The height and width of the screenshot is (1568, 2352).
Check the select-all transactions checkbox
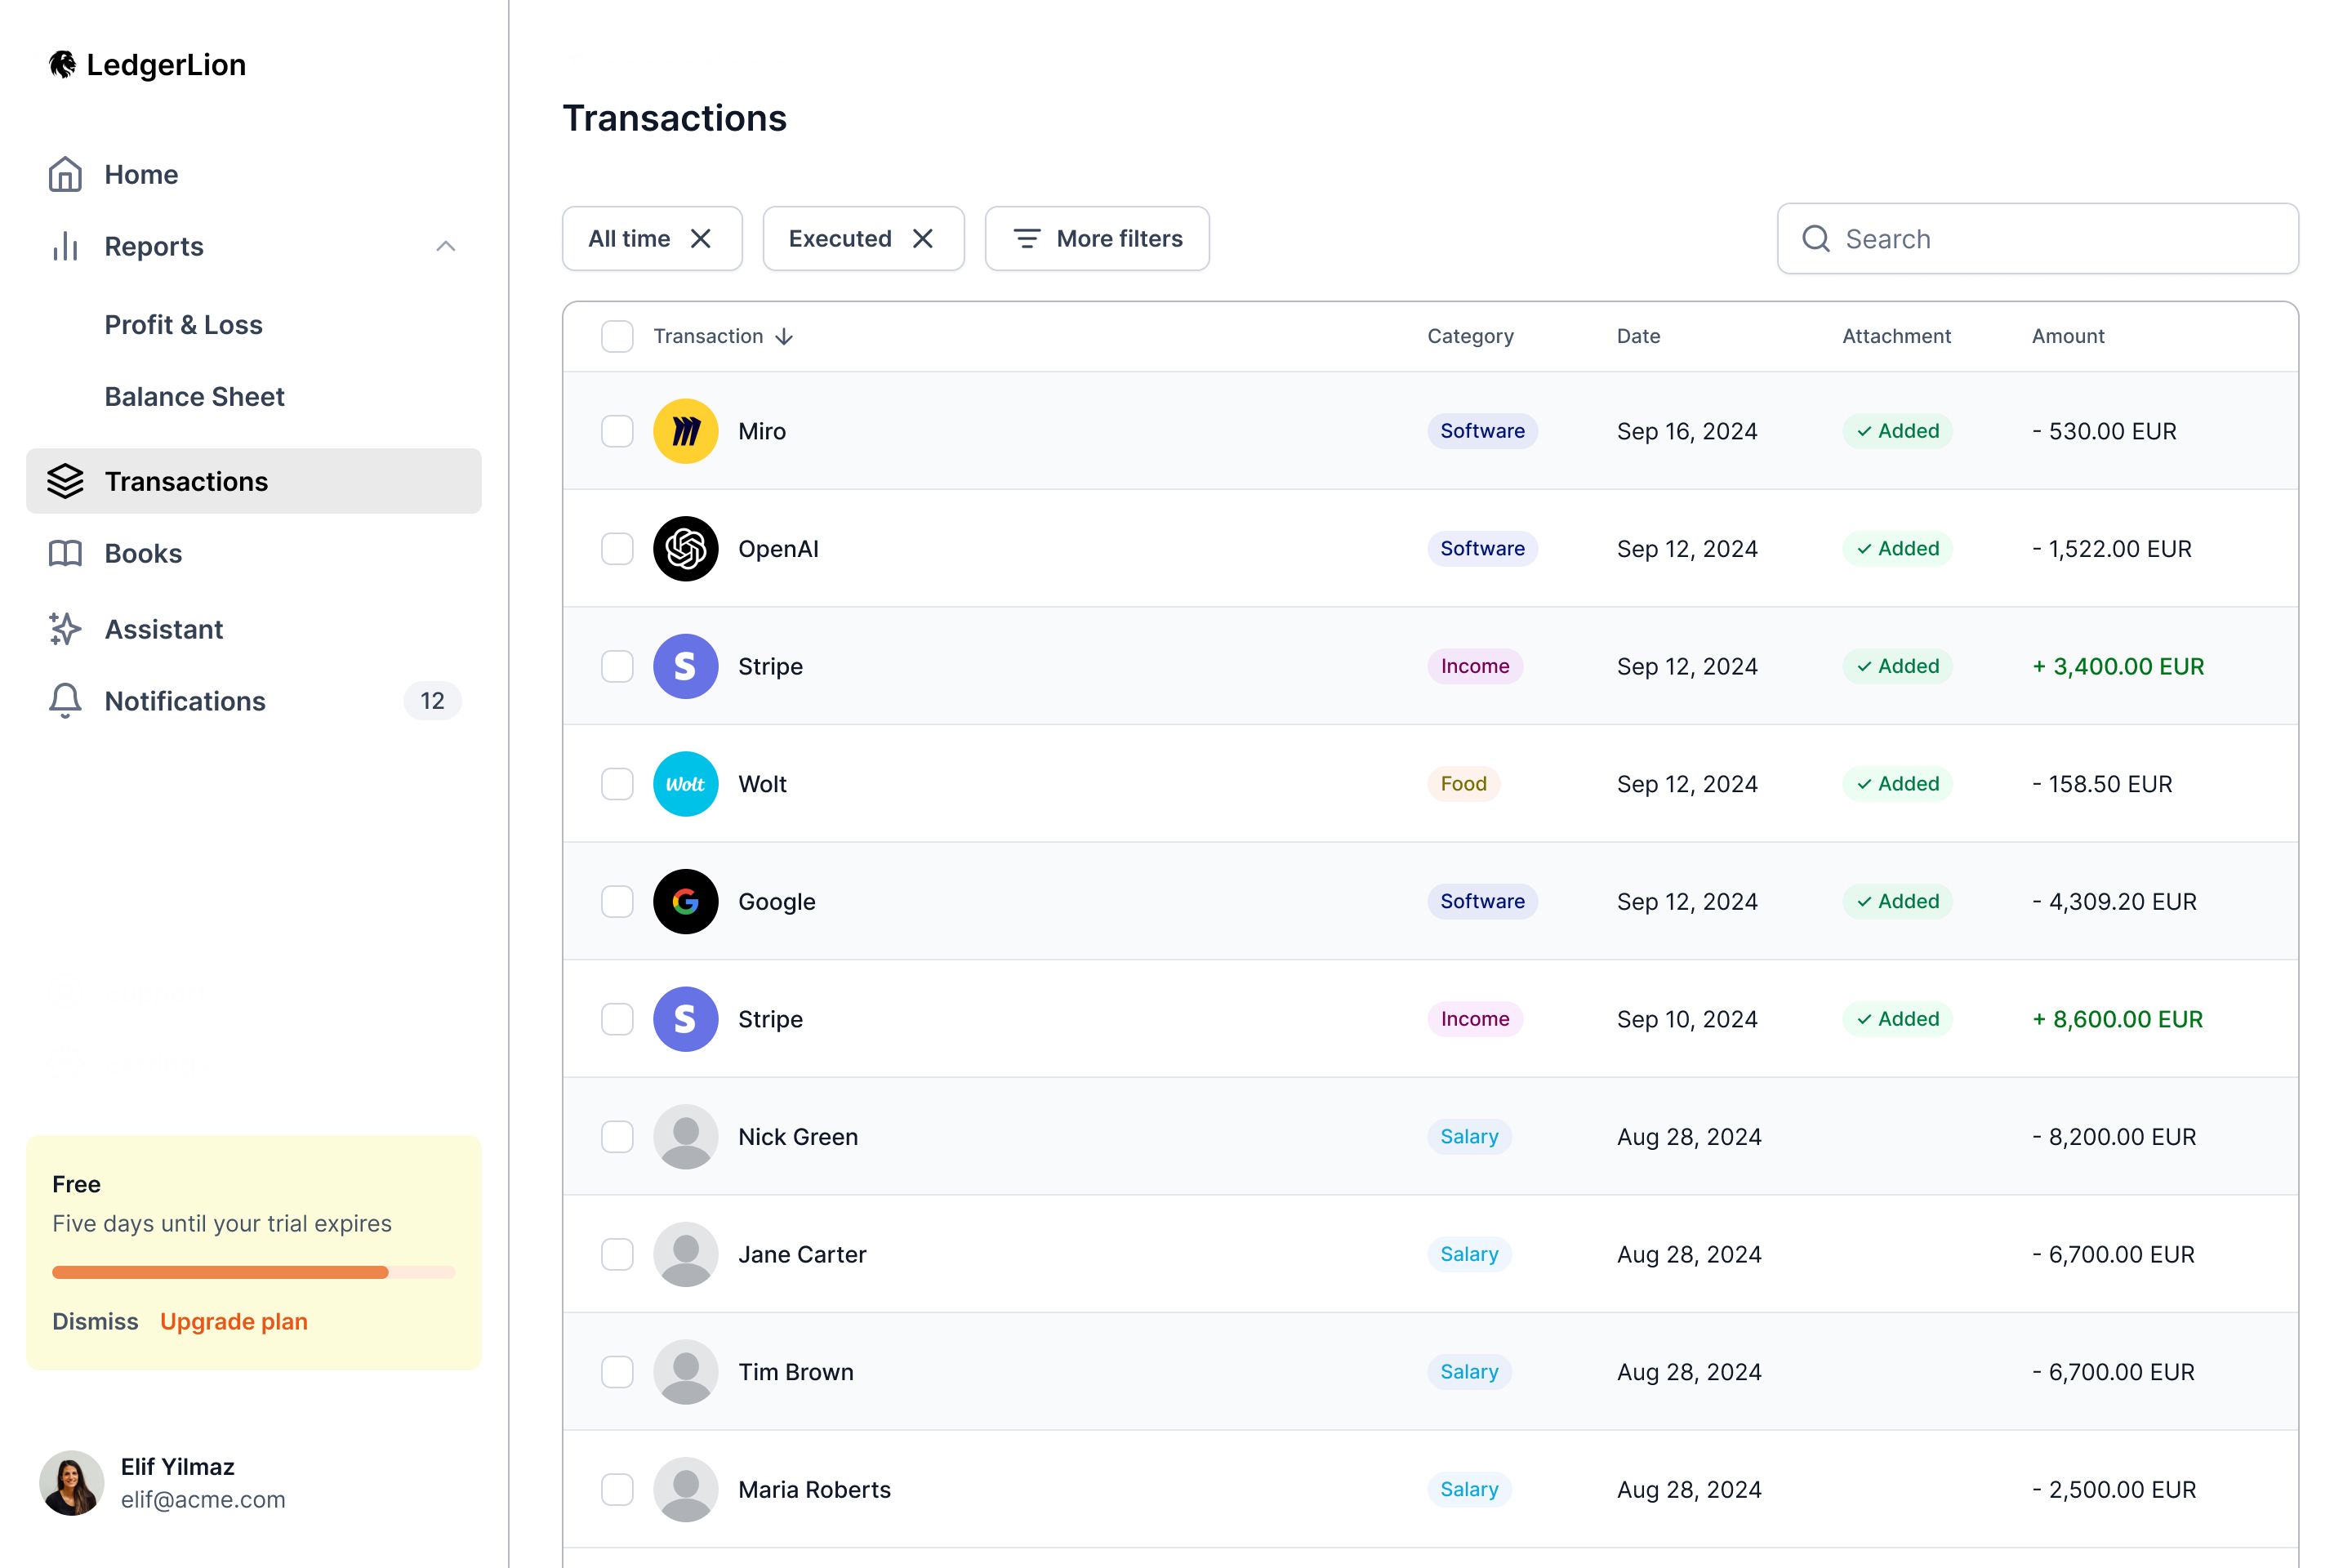point(617,336)
